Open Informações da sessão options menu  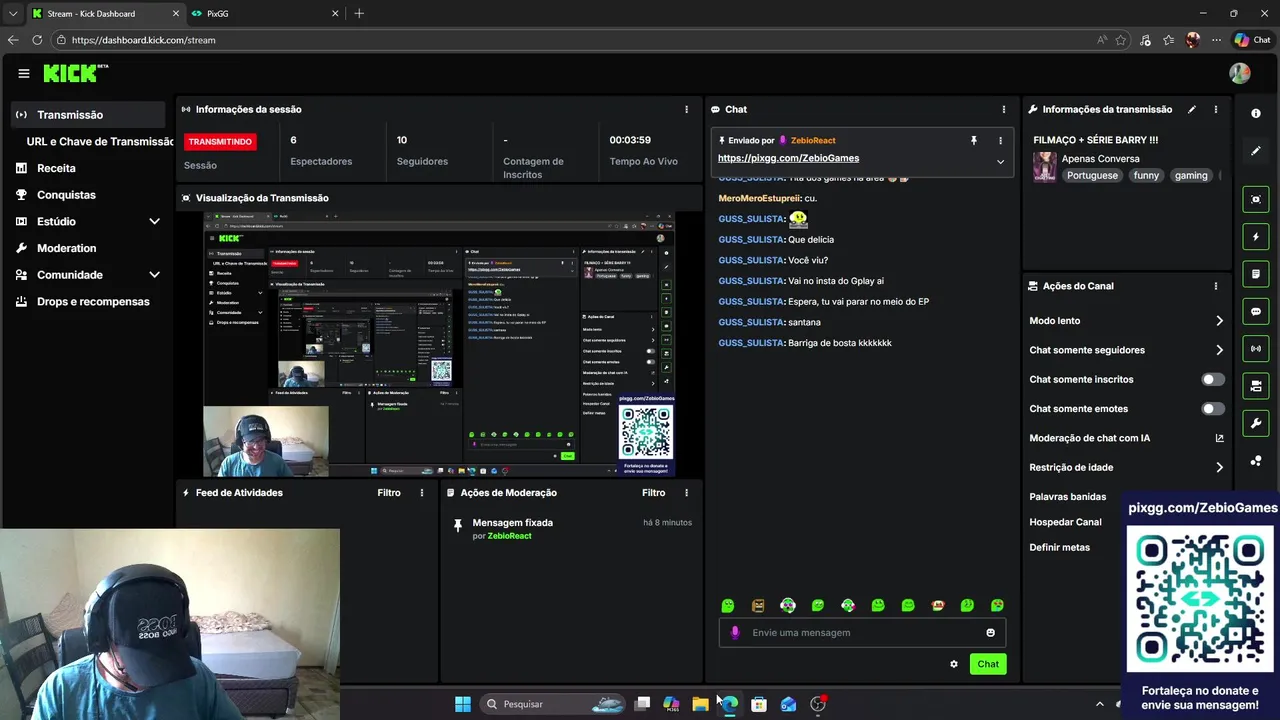pos(686,109)
